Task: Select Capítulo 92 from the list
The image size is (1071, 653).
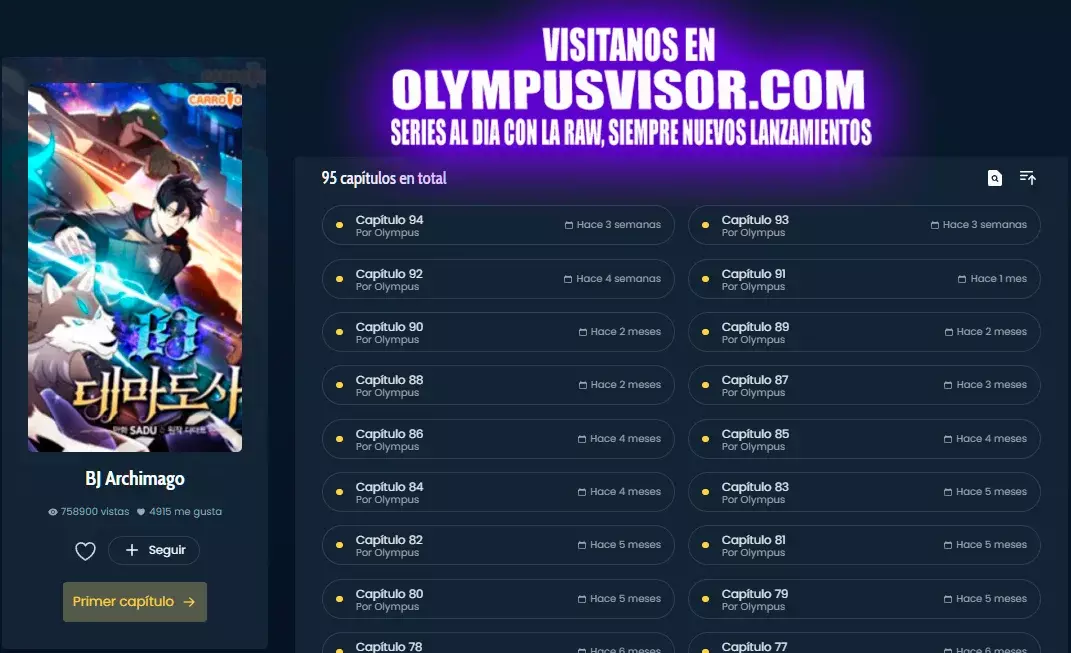Action: (x=497, y=279)
